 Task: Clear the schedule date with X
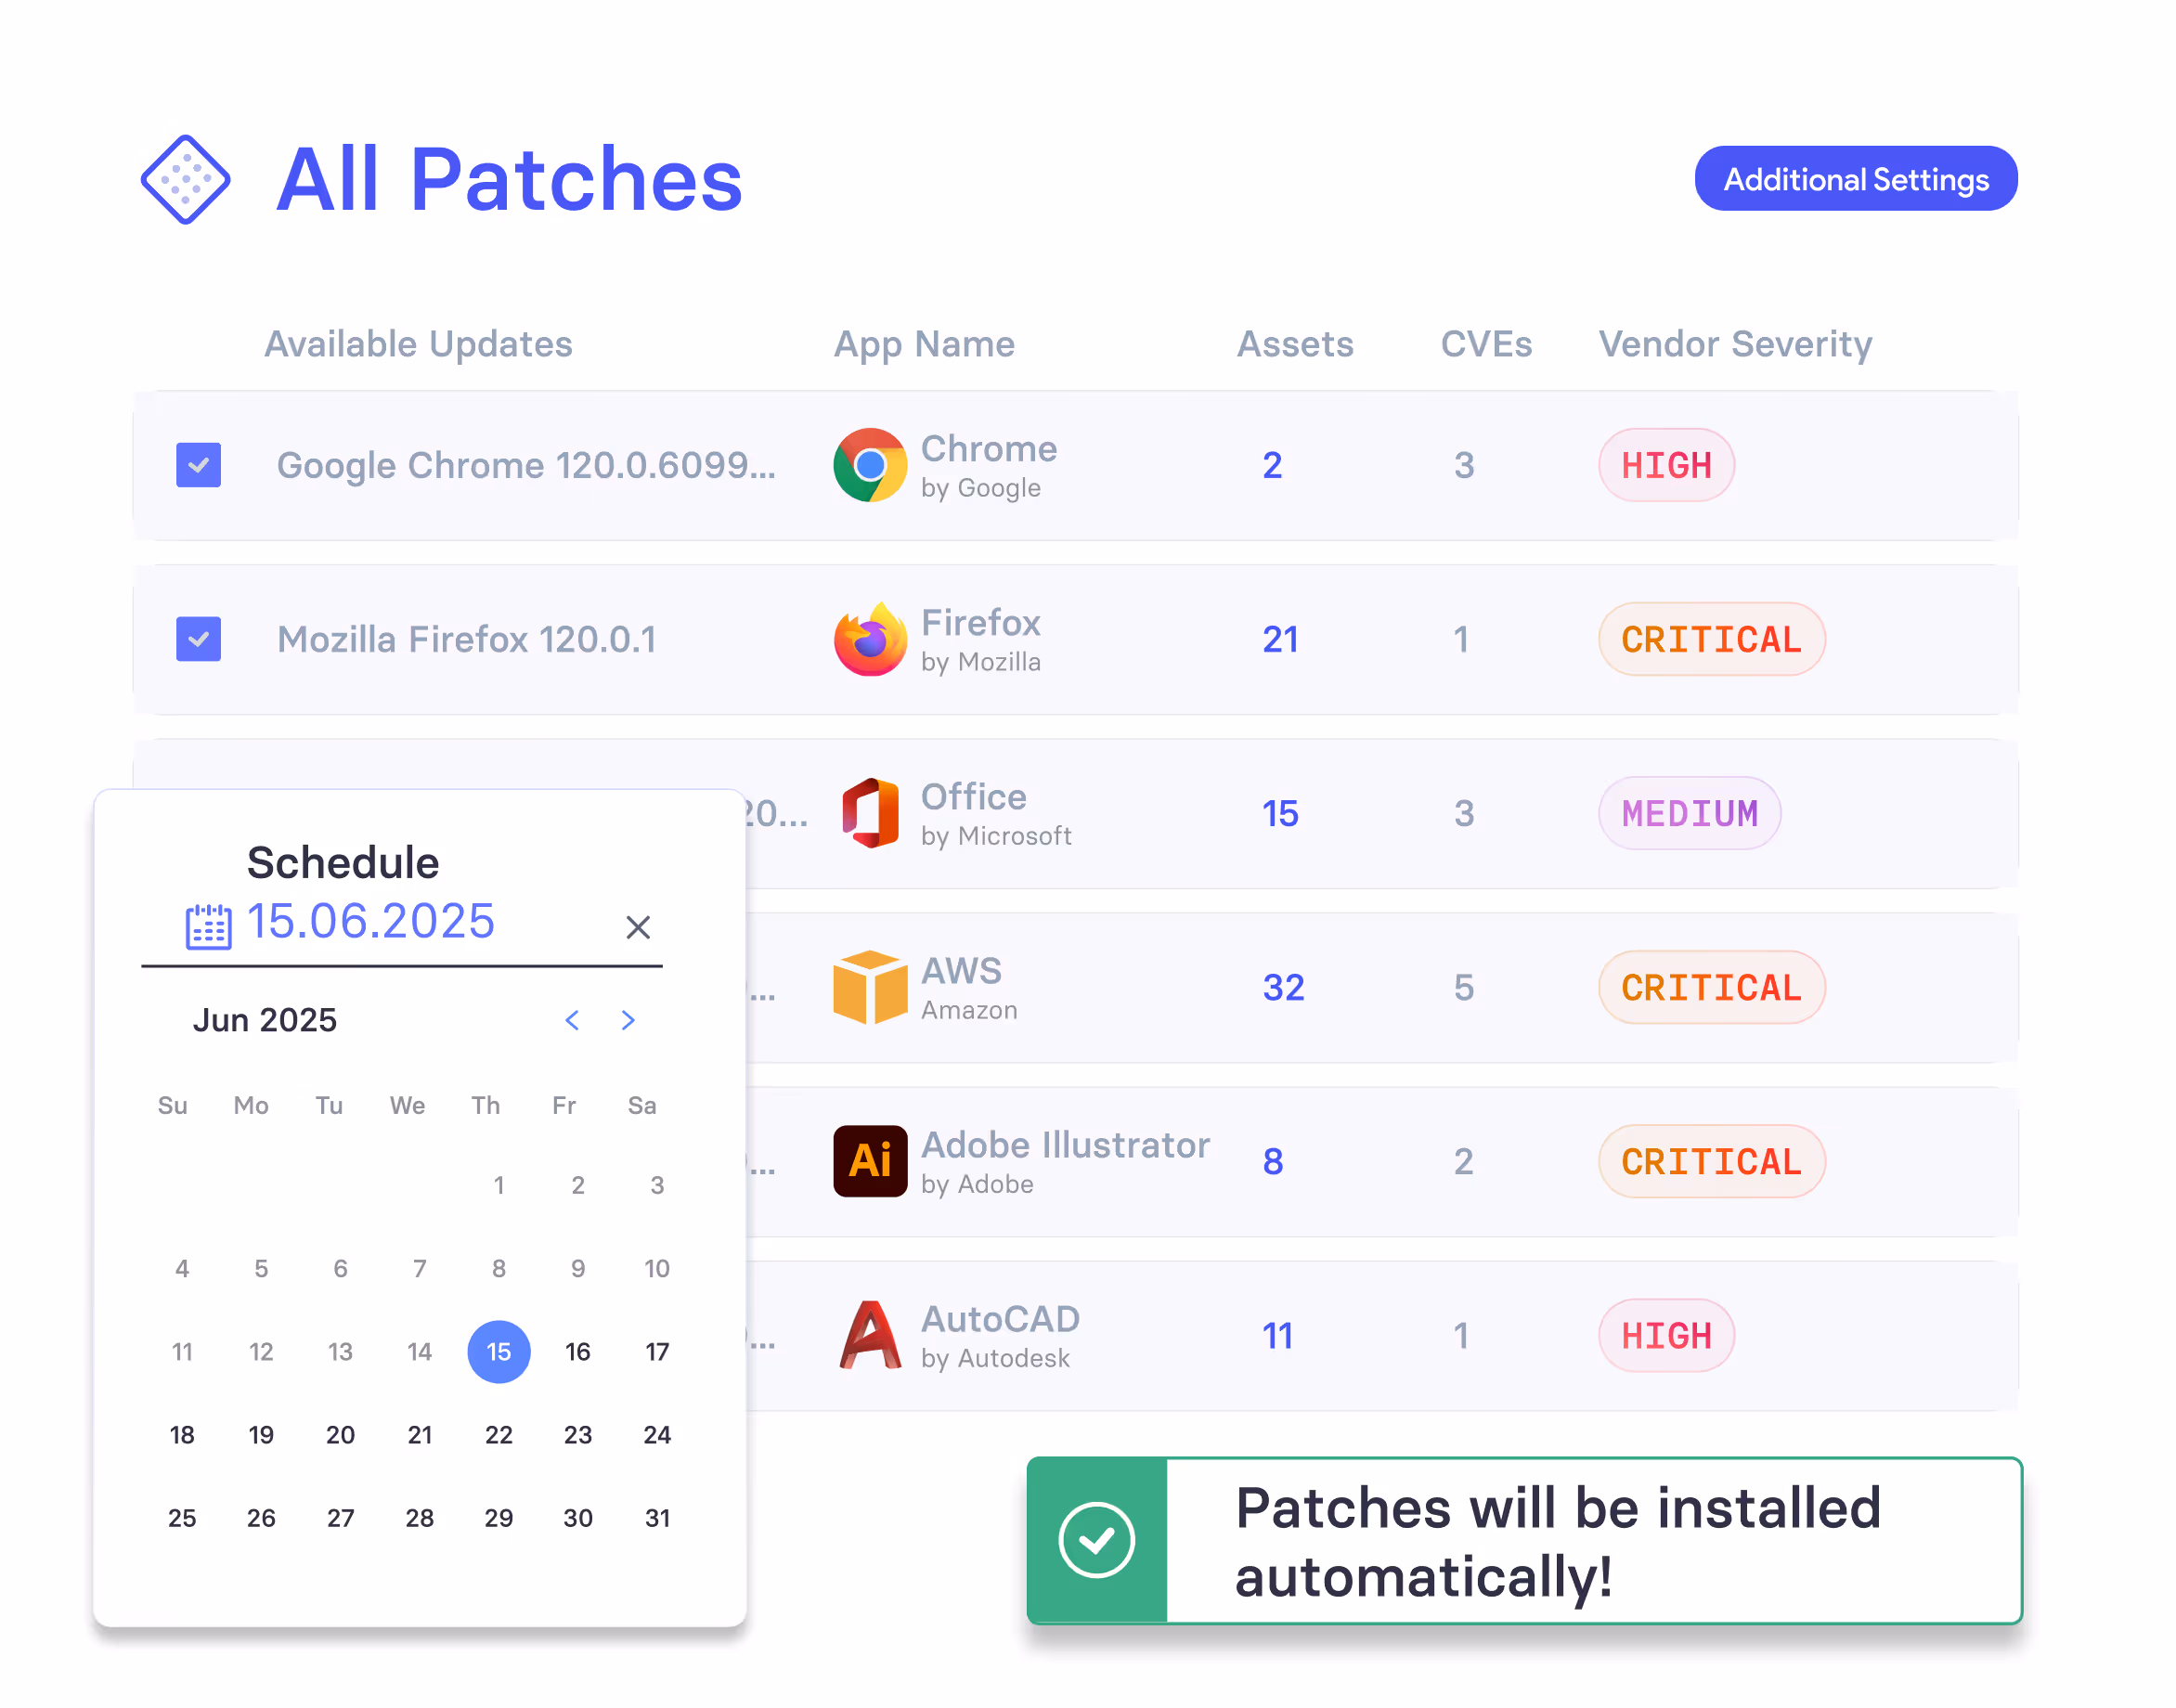(638, 927)
